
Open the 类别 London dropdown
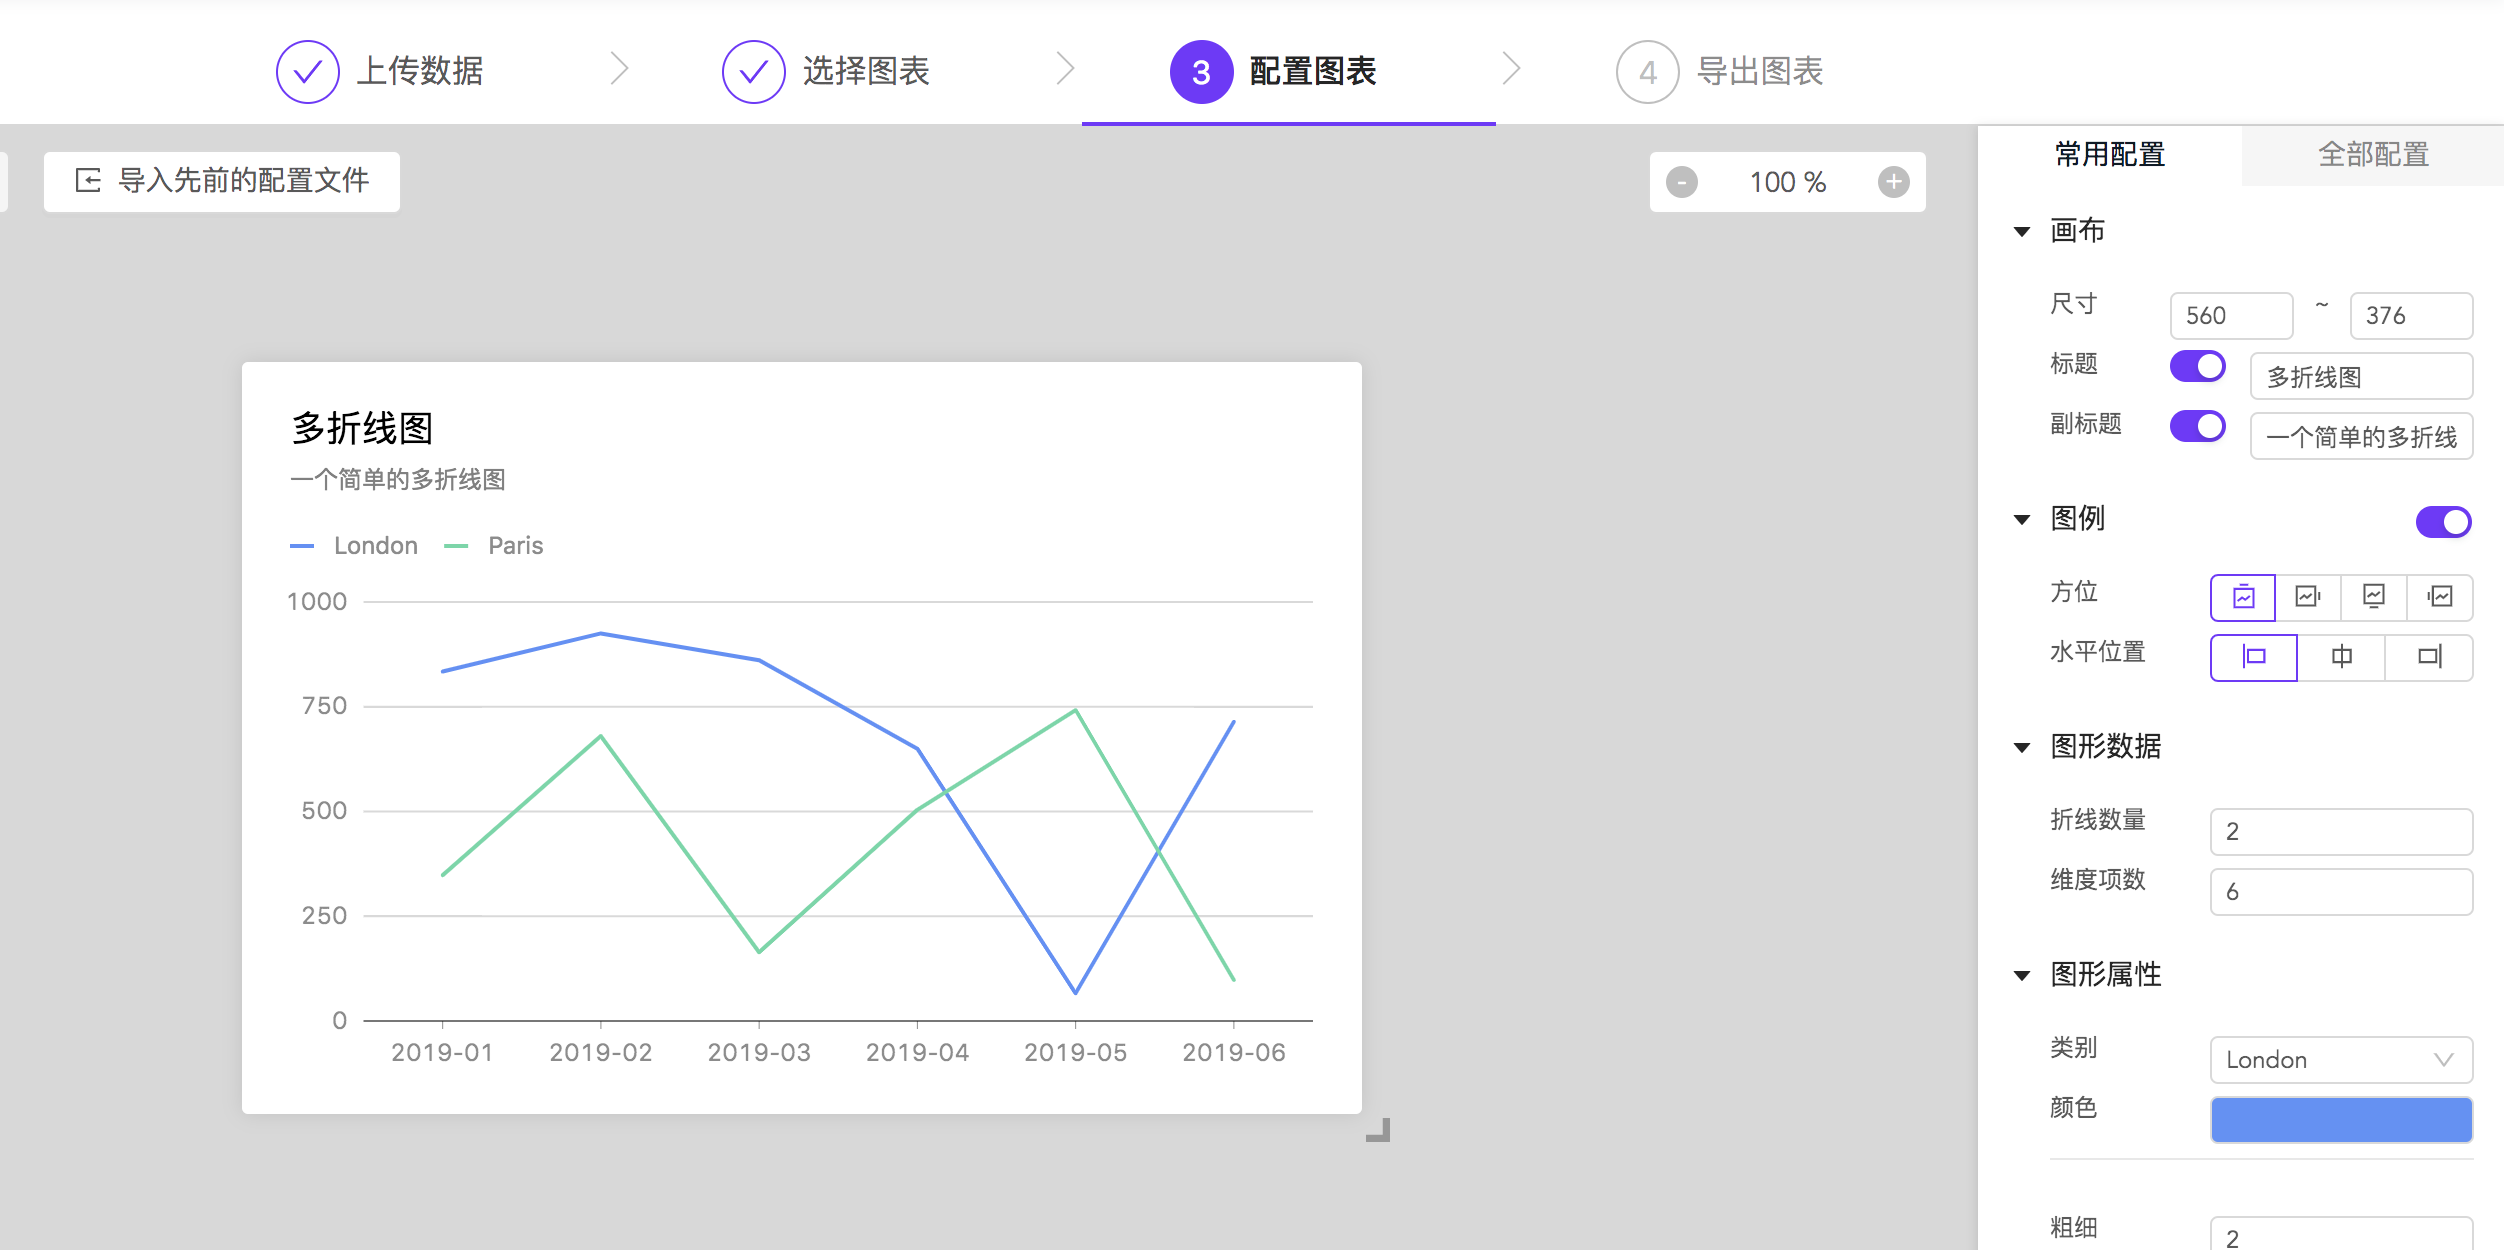[x=2341, y=1060]
